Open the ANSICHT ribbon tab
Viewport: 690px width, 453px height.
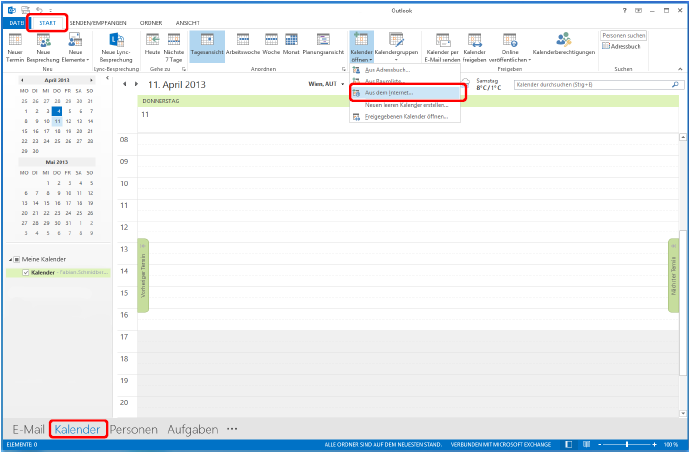(x=187, y=23)
